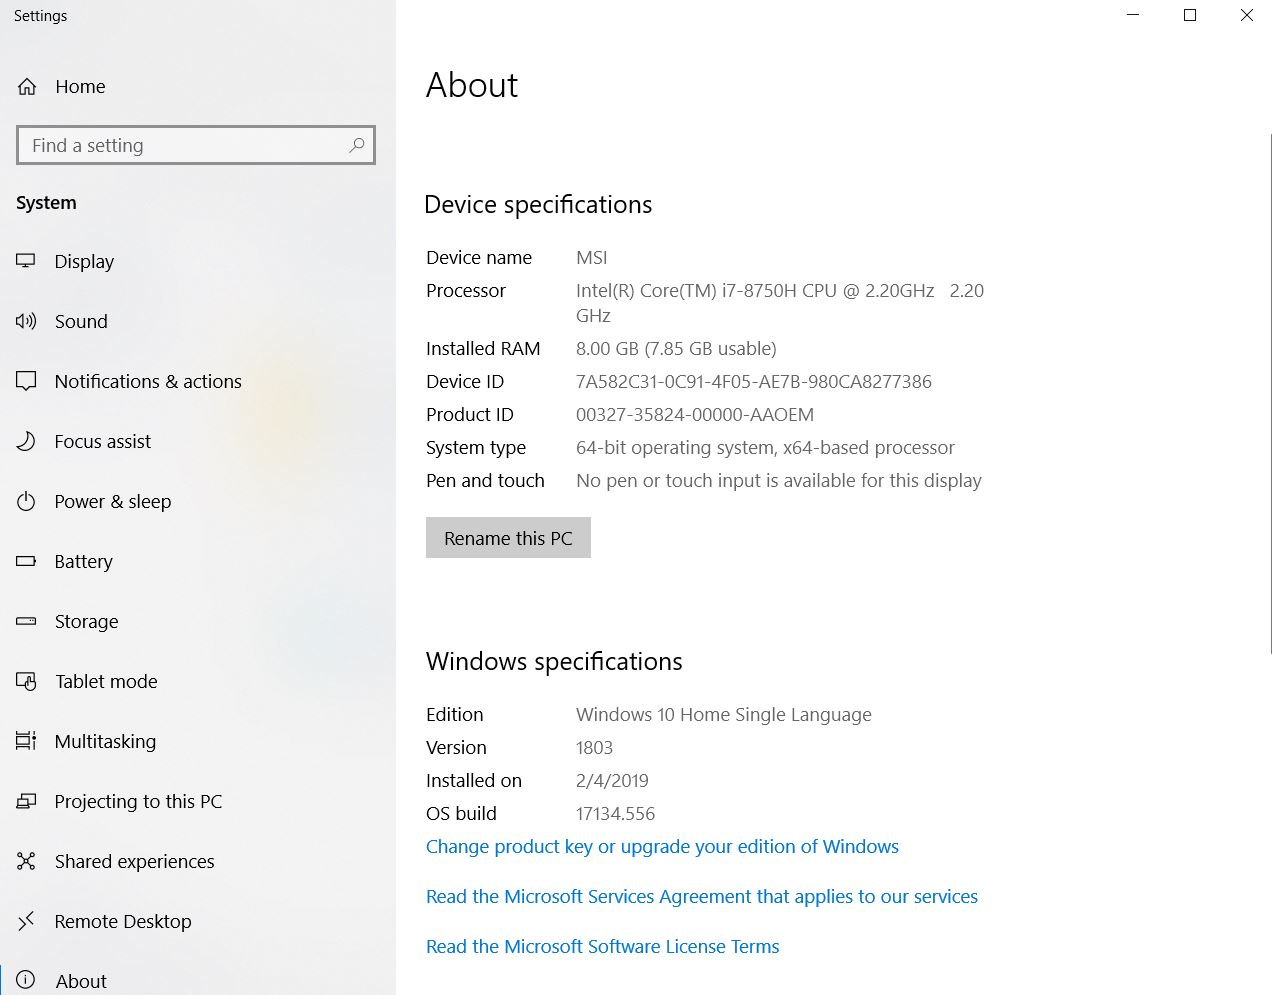Viewport: 1272px width, 995px height.
Task: Close the Settings window
Action: click(x=1246, y=15)
